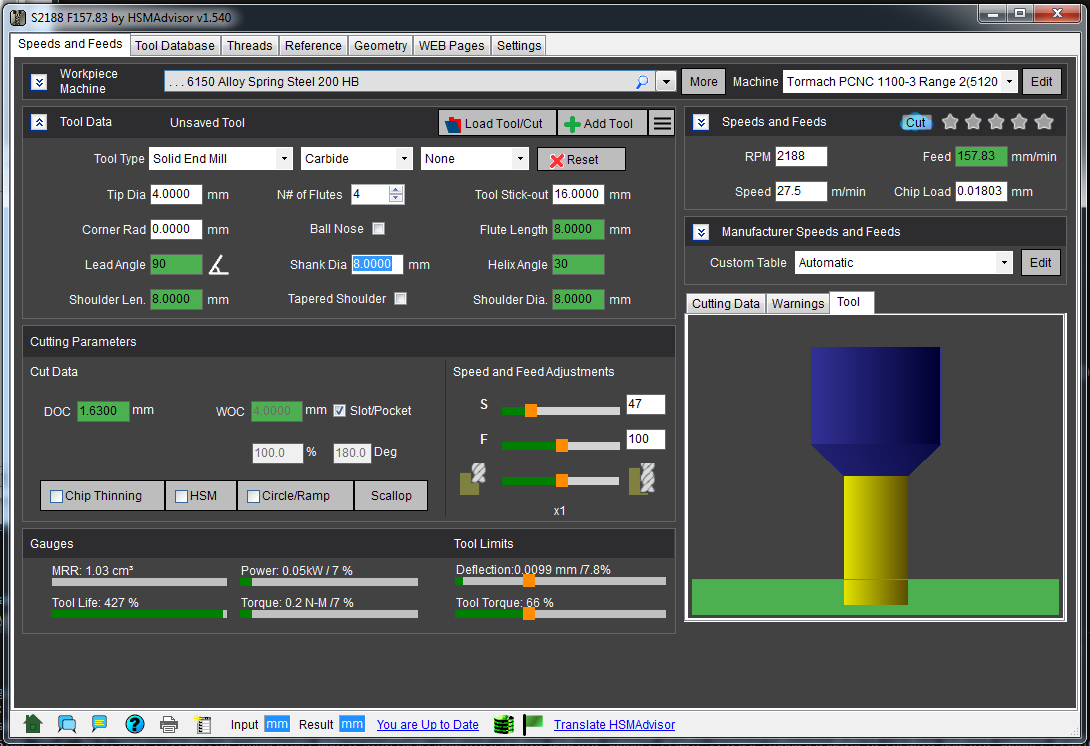Click the green flag icon

pos(533,724)
